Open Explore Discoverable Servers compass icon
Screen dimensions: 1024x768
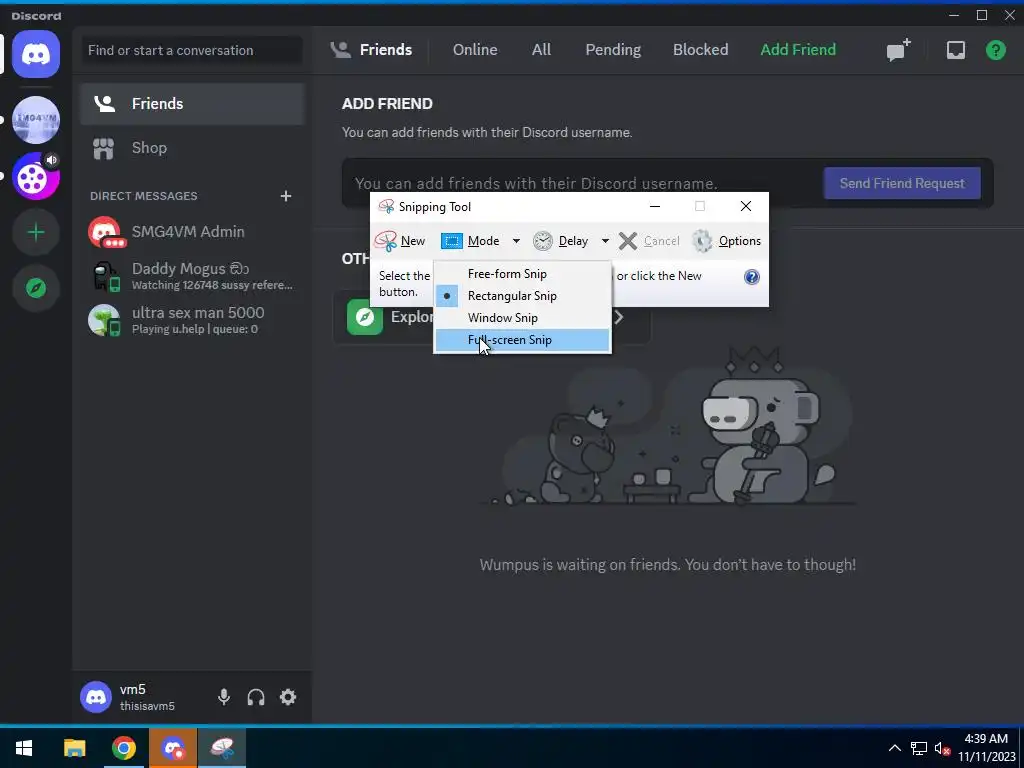tap(36, 288)
